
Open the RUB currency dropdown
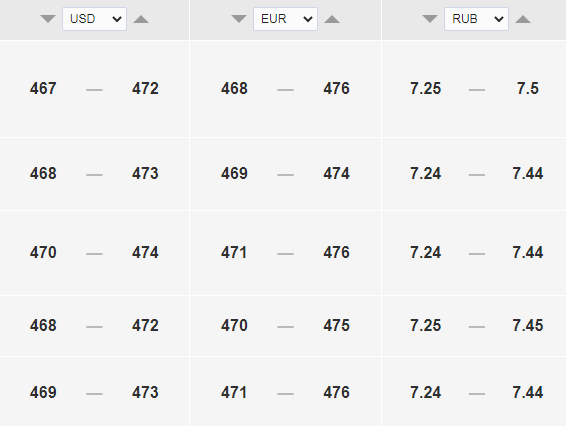click(476, 19)
